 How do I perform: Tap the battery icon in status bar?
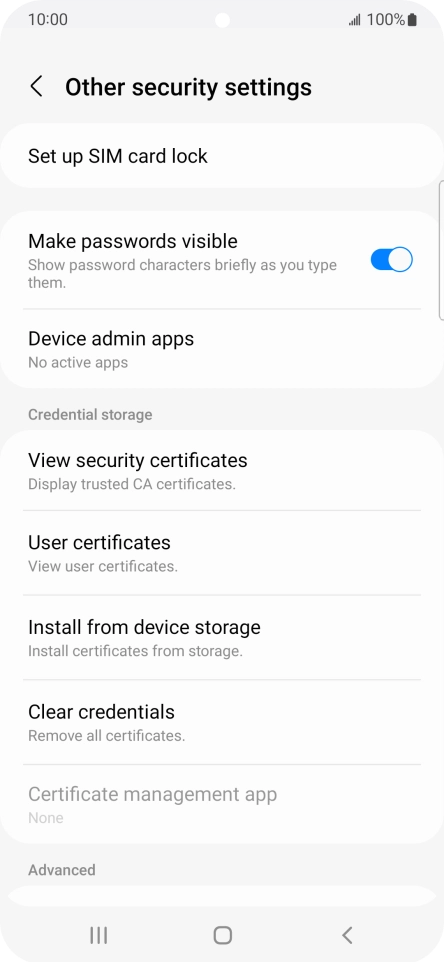pos(412,20)
